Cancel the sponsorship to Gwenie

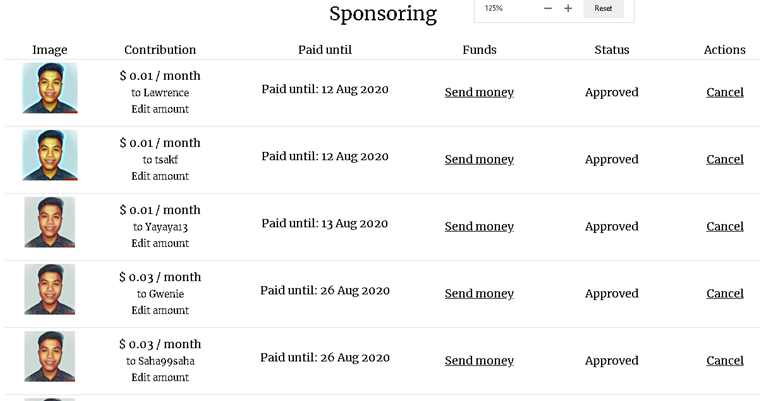(x=725, y=294)
